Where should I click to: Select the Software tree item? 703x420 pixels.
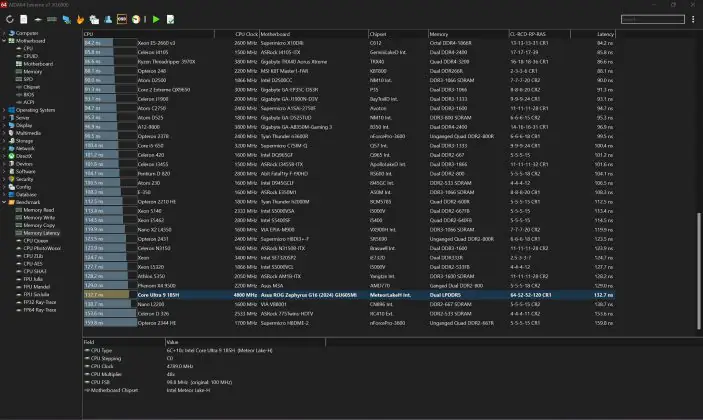(x=26, y=171)
